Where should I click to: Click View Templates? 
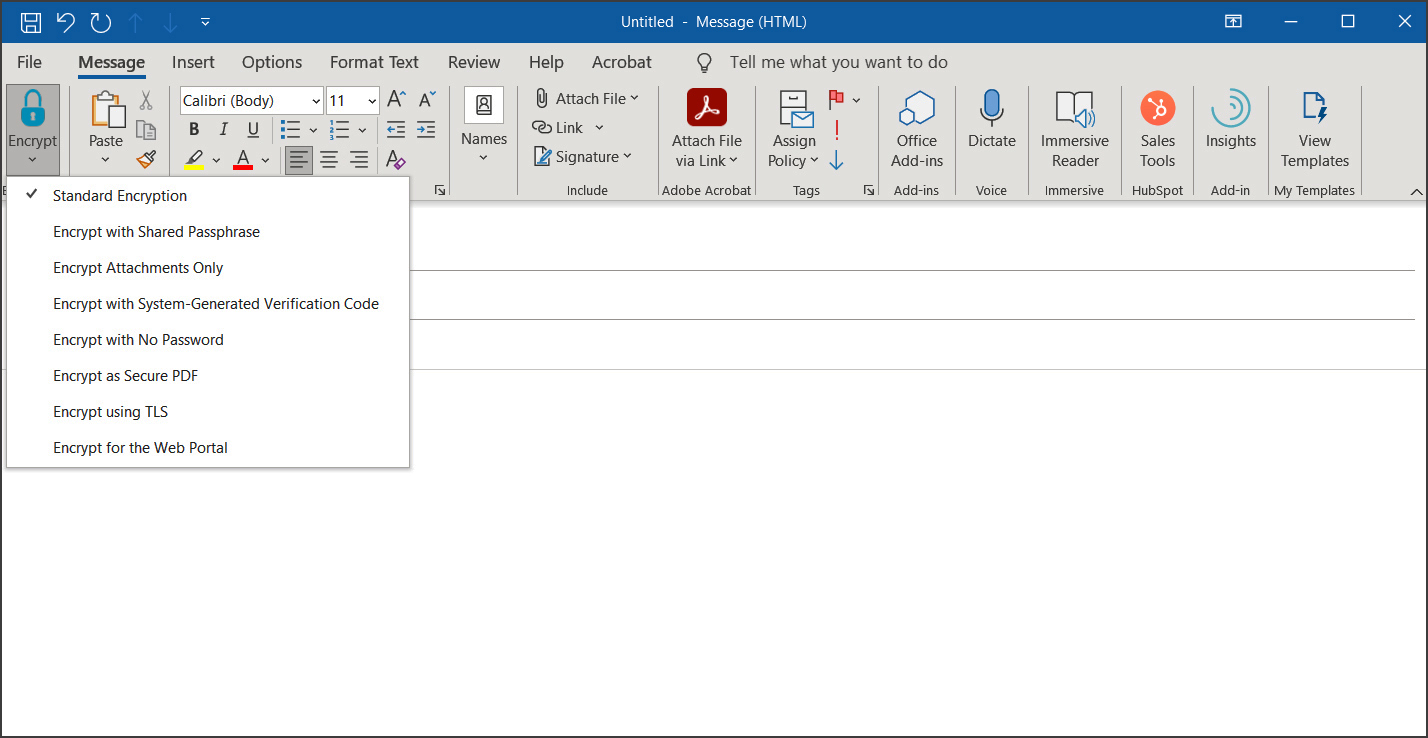pyautogui.click(x=1315, y=129)
